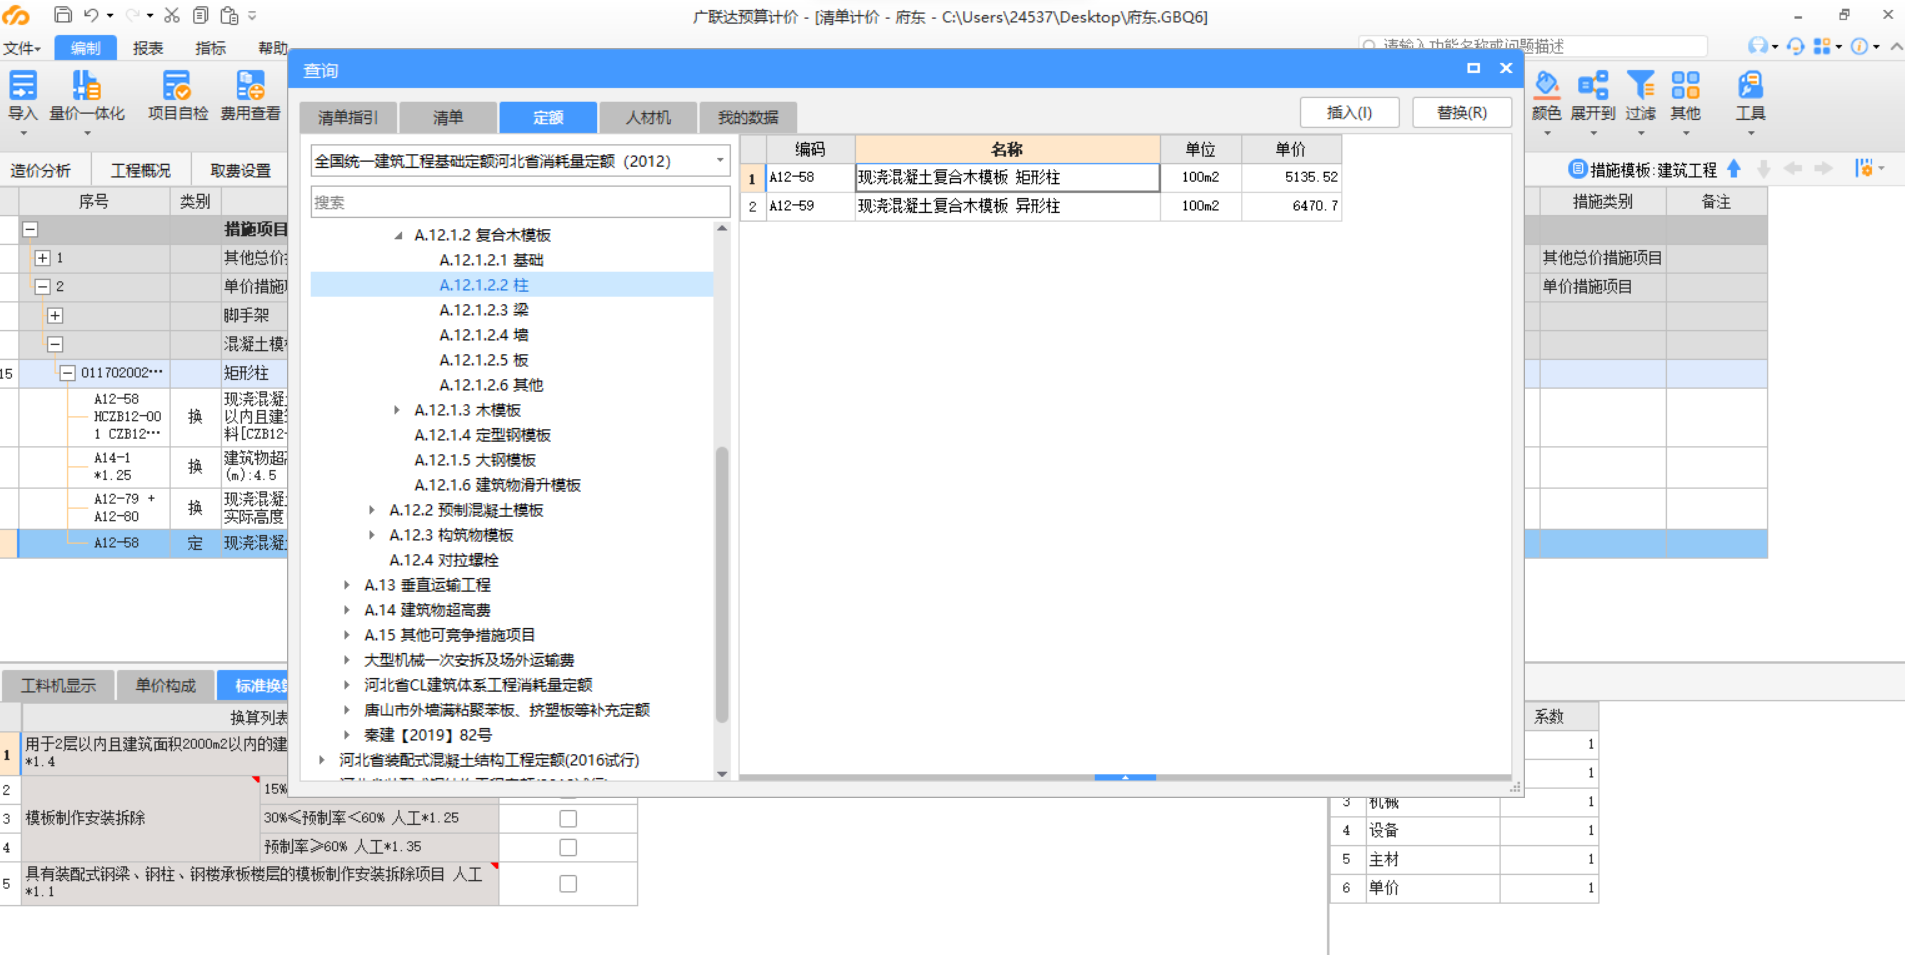1905x955 pixels.
Task: Click the headset customer service icon
Action: 1796,46
